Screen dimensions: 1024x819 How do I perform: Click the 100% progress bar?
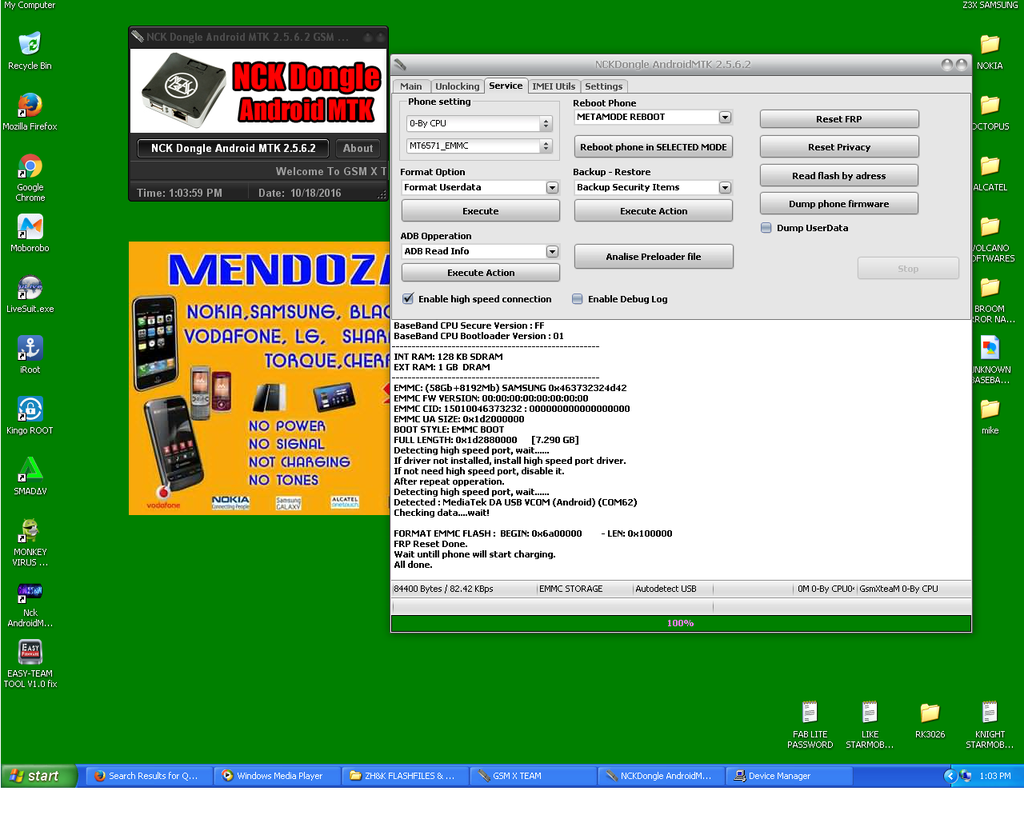pyautogui.click(x=680, y=623)
